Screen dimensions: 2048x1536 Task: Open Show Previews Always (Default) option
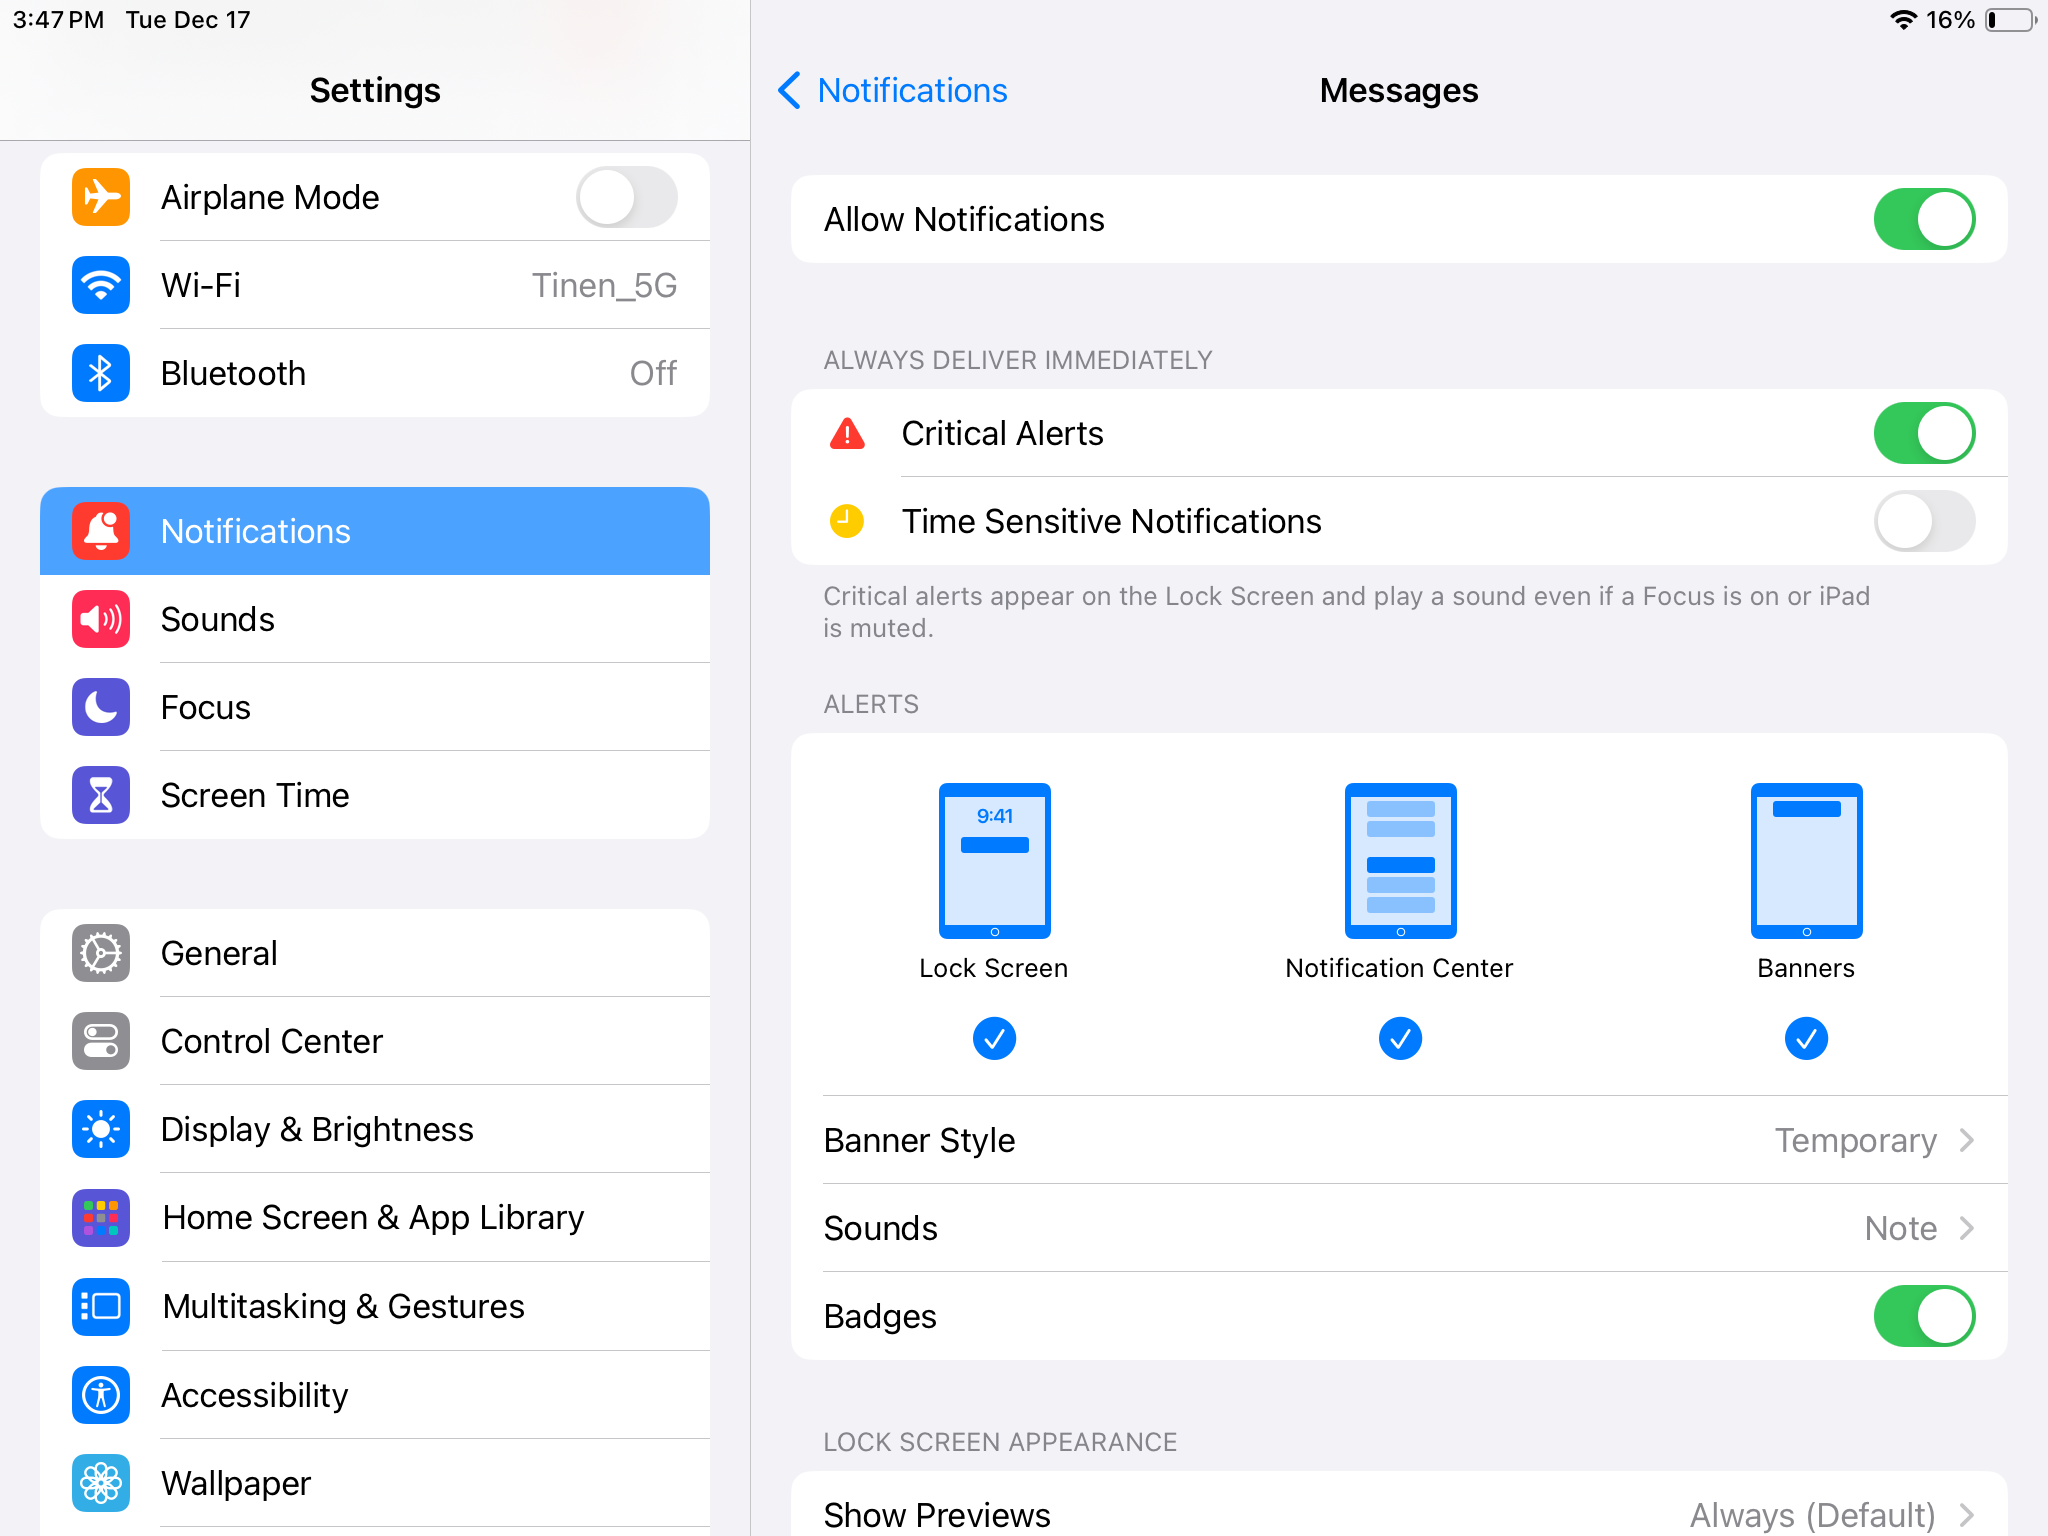coord(1398,1514)
